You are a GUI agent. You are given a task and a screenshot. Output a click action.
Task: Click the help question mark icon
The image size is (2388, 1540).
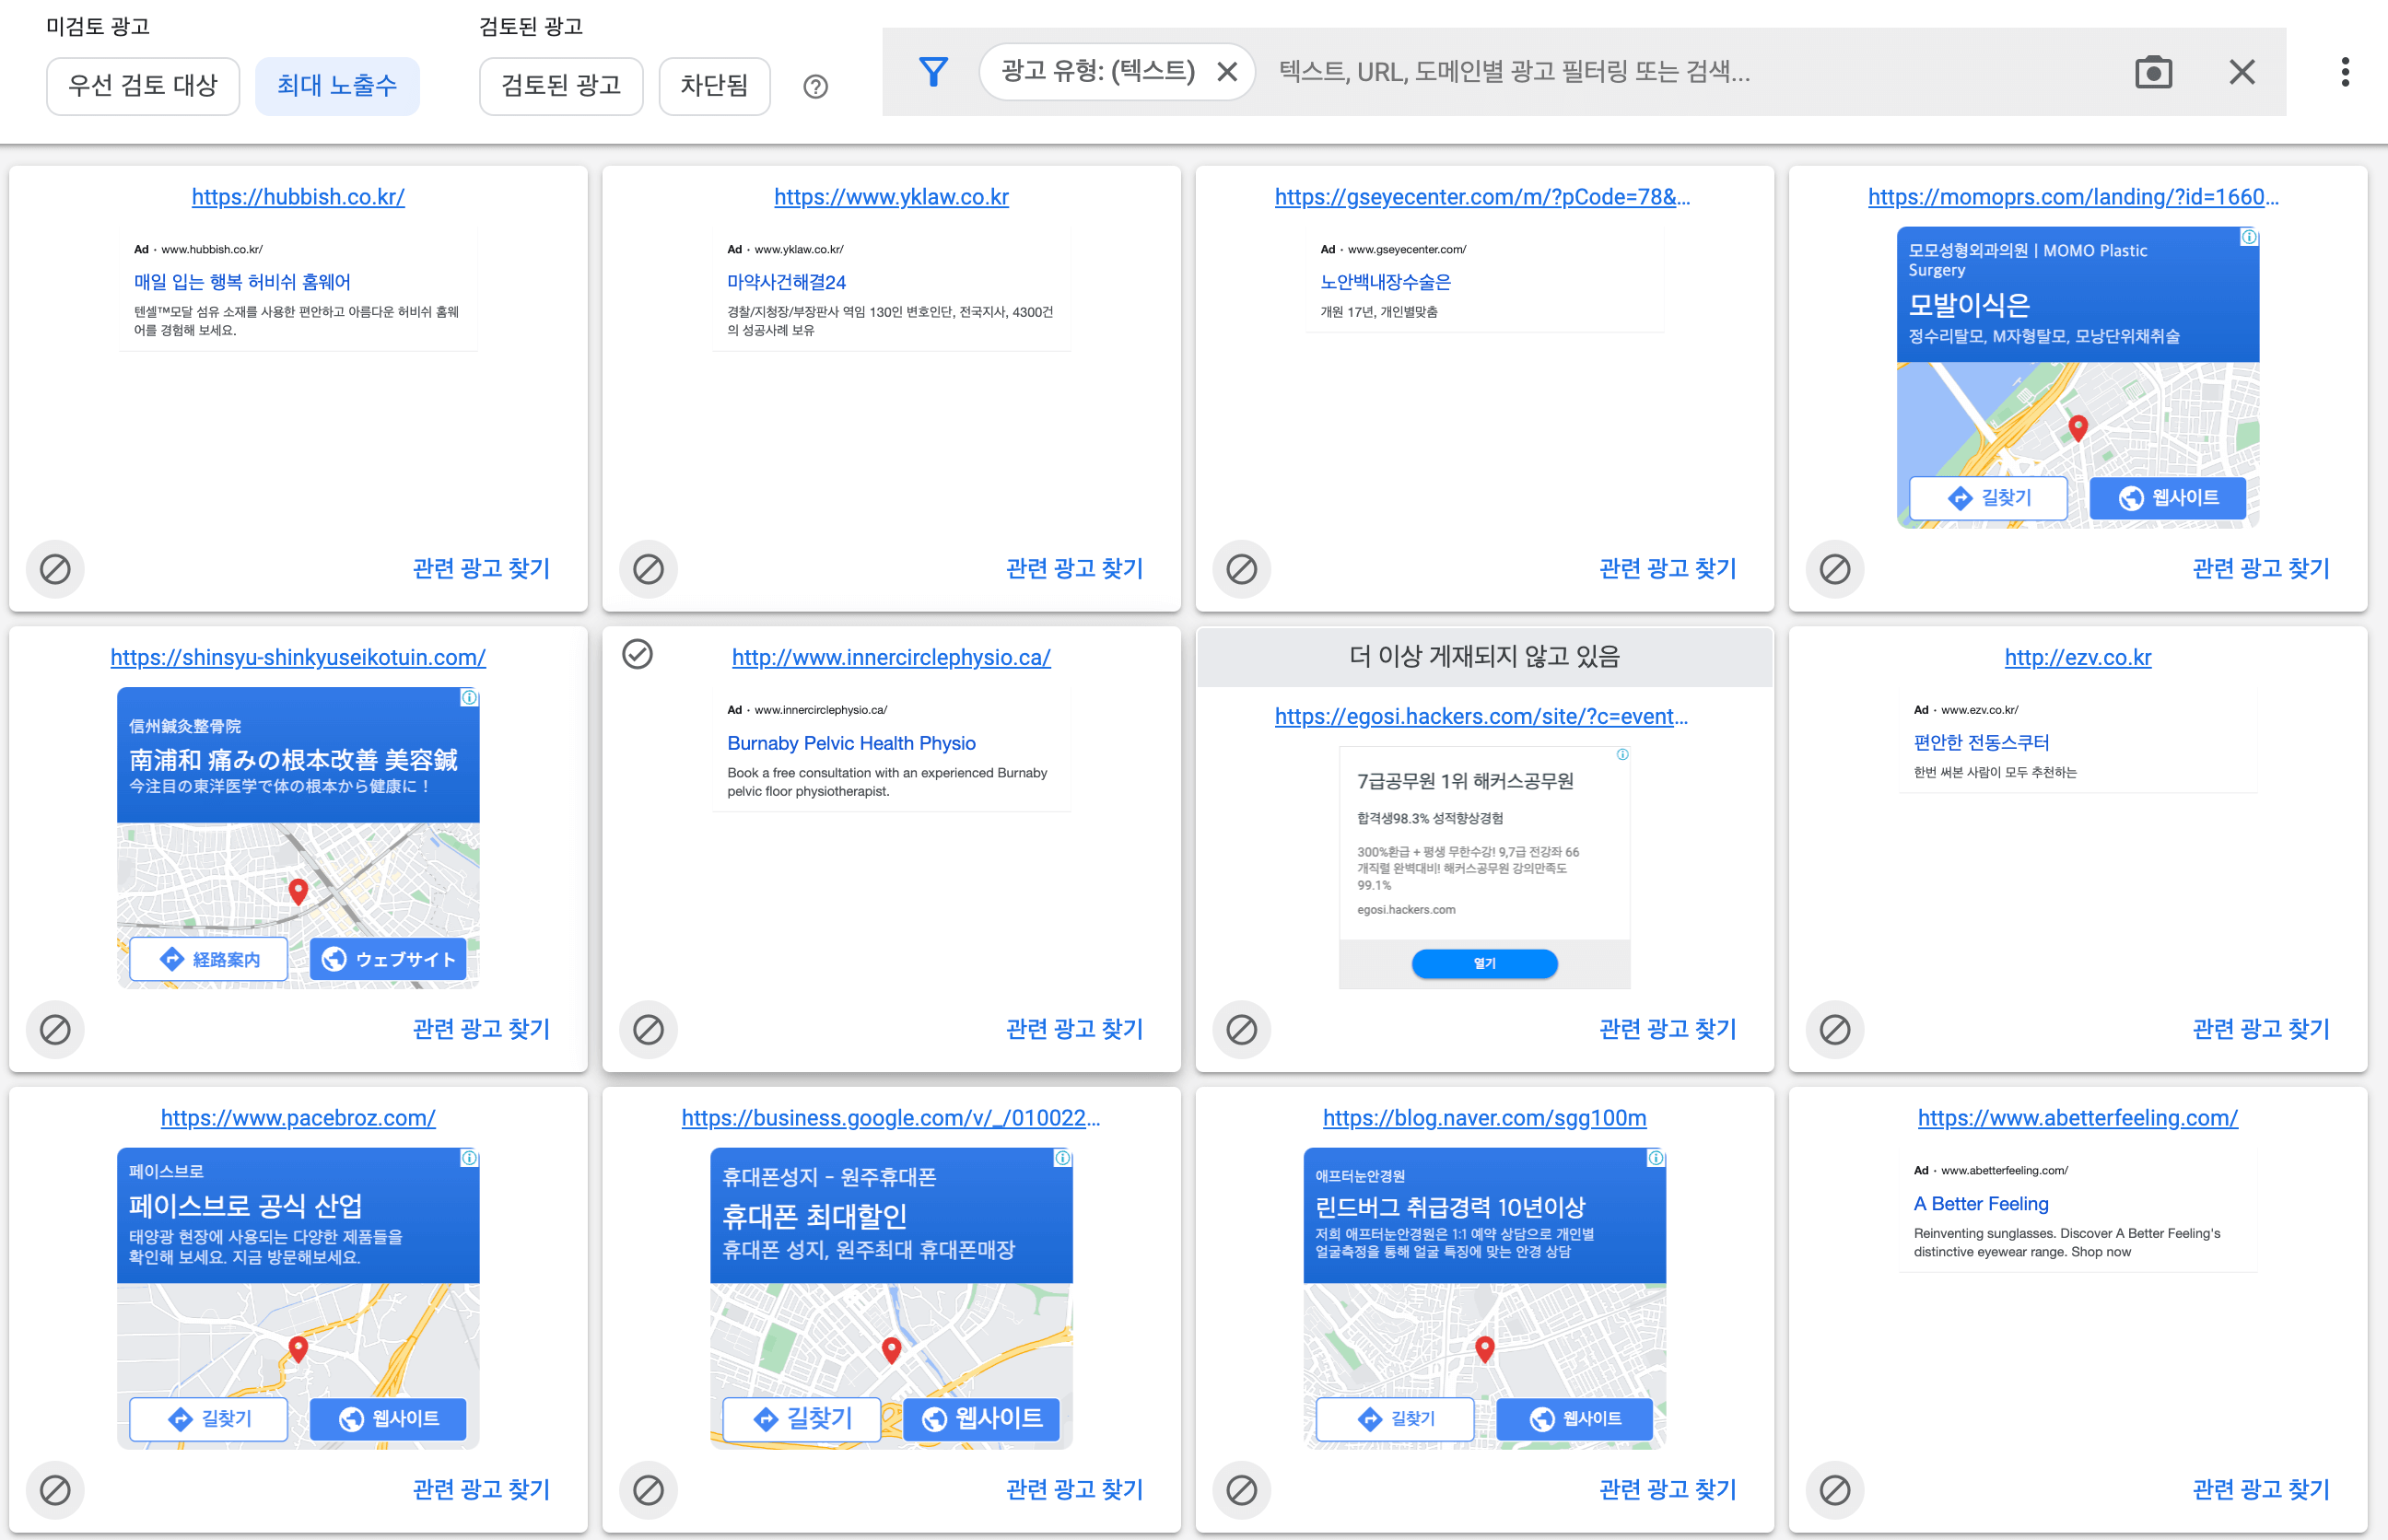(816, 87)
